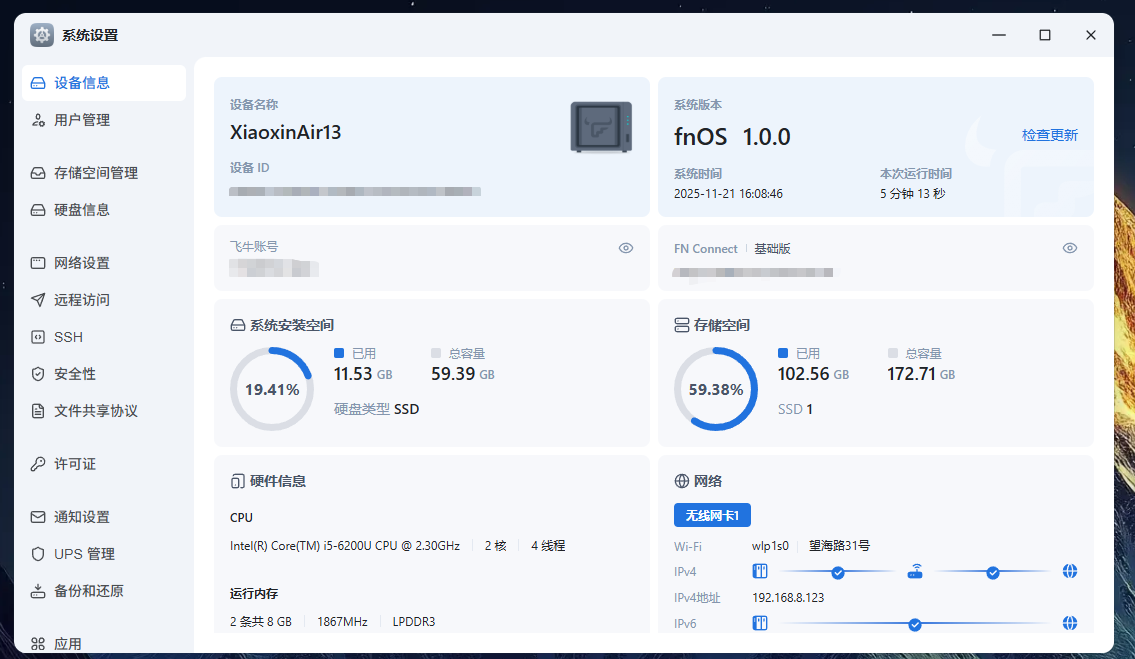Click the 安全性 shield icon

38,374
